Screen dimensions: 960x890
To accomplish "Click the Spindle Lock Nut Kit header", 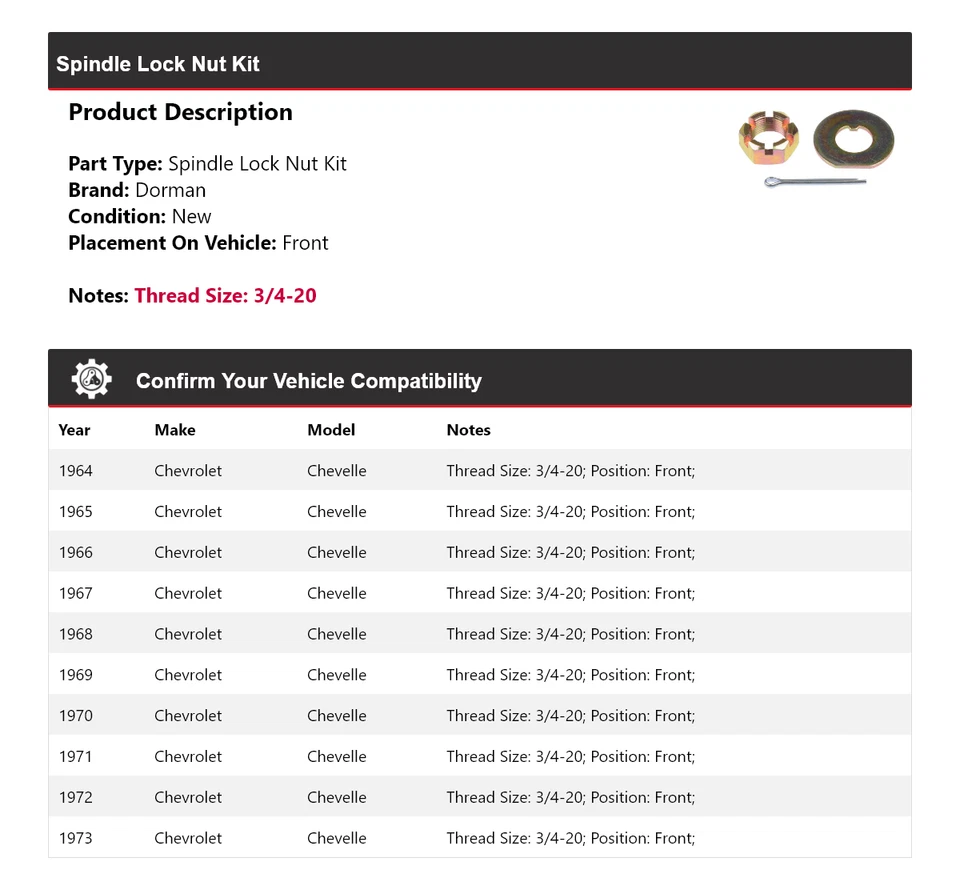I will click(x=158, y=64).
